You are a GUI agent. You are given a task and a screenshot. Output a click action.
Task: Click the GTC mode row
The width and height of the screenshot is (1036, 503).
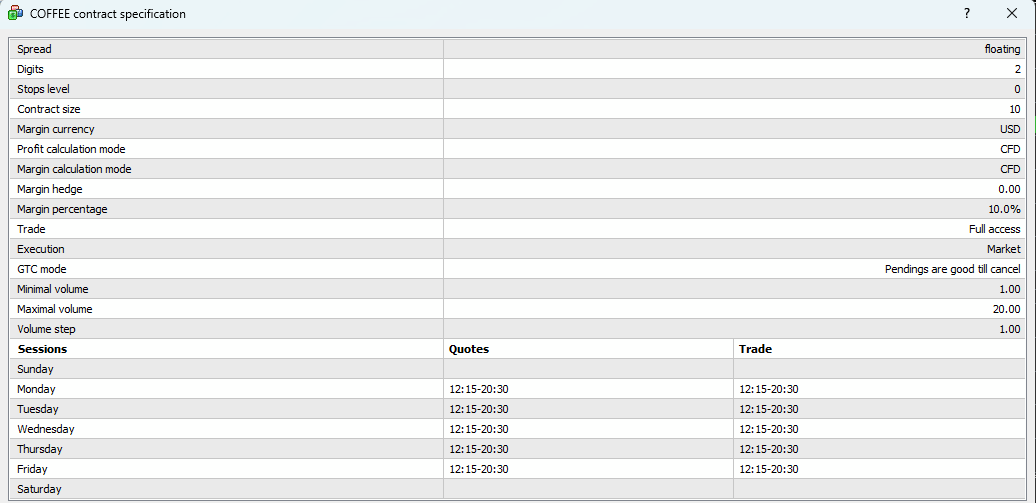click(x=41, y=269)
